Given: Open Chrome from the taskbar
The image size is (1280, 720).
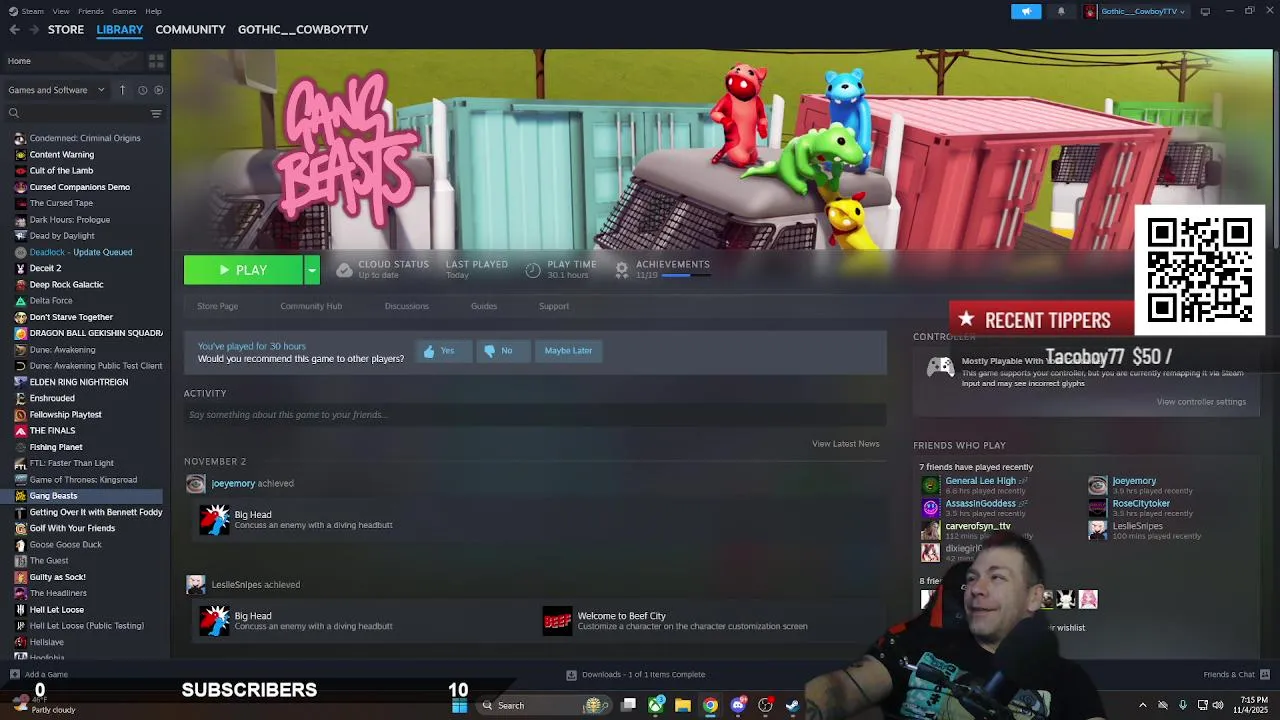Looking at the screenshot, I should click(x=710, y=706).
